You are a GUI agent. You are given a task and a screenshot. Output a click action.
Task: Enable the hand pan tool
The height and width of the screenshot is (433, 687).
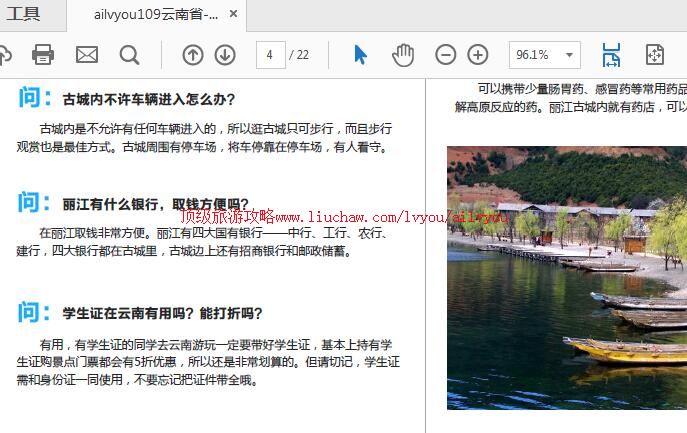pos(402,55)
